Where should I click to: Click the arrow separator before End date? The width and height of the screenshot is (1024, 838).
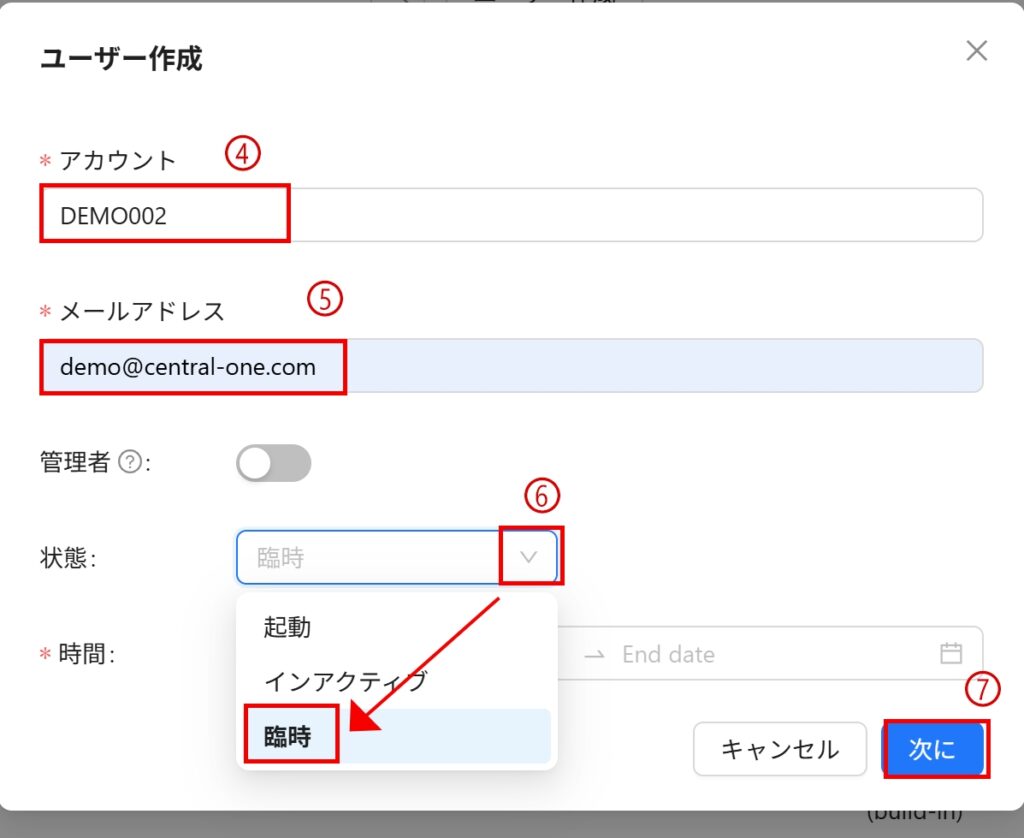click(595, 654)
